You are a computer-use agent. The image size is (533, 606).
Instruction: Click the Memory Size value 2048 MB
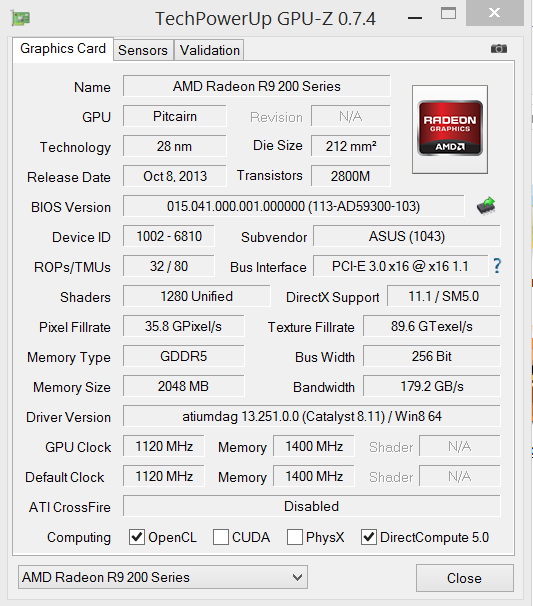184,386
